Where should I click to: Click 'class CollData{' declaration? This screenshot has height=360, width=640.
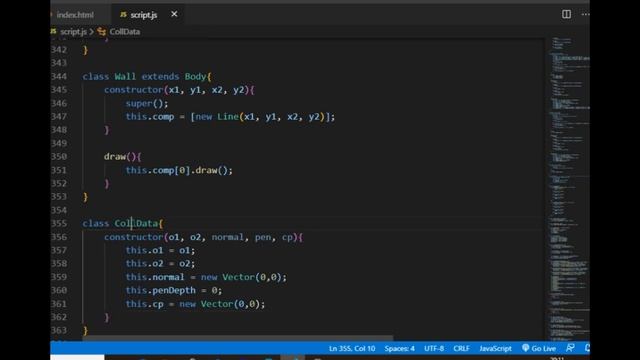pyautogui.click(x=122, y=223)
